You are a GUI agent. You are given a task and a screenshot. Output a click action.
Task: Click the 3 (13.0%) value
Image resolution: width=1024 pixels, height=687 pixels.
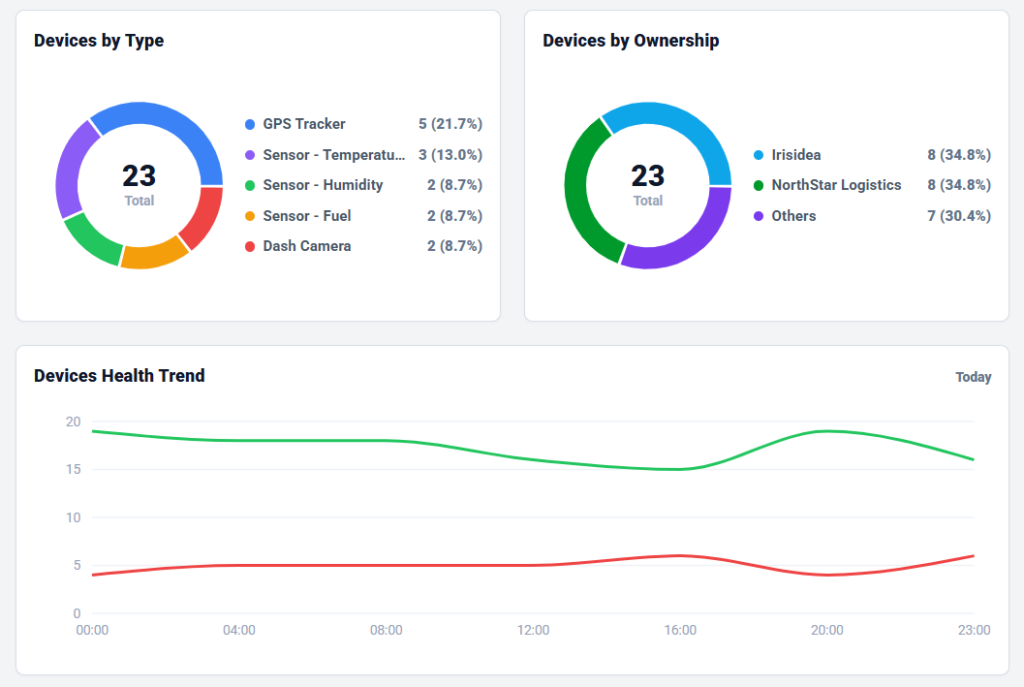[x=450, y=155]
